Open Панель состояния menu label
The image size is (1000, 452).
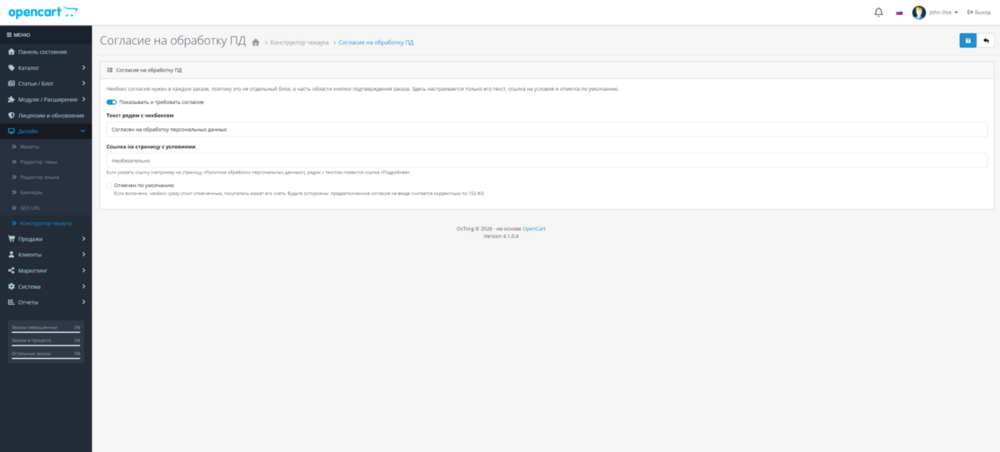click(x=42, y=52)
